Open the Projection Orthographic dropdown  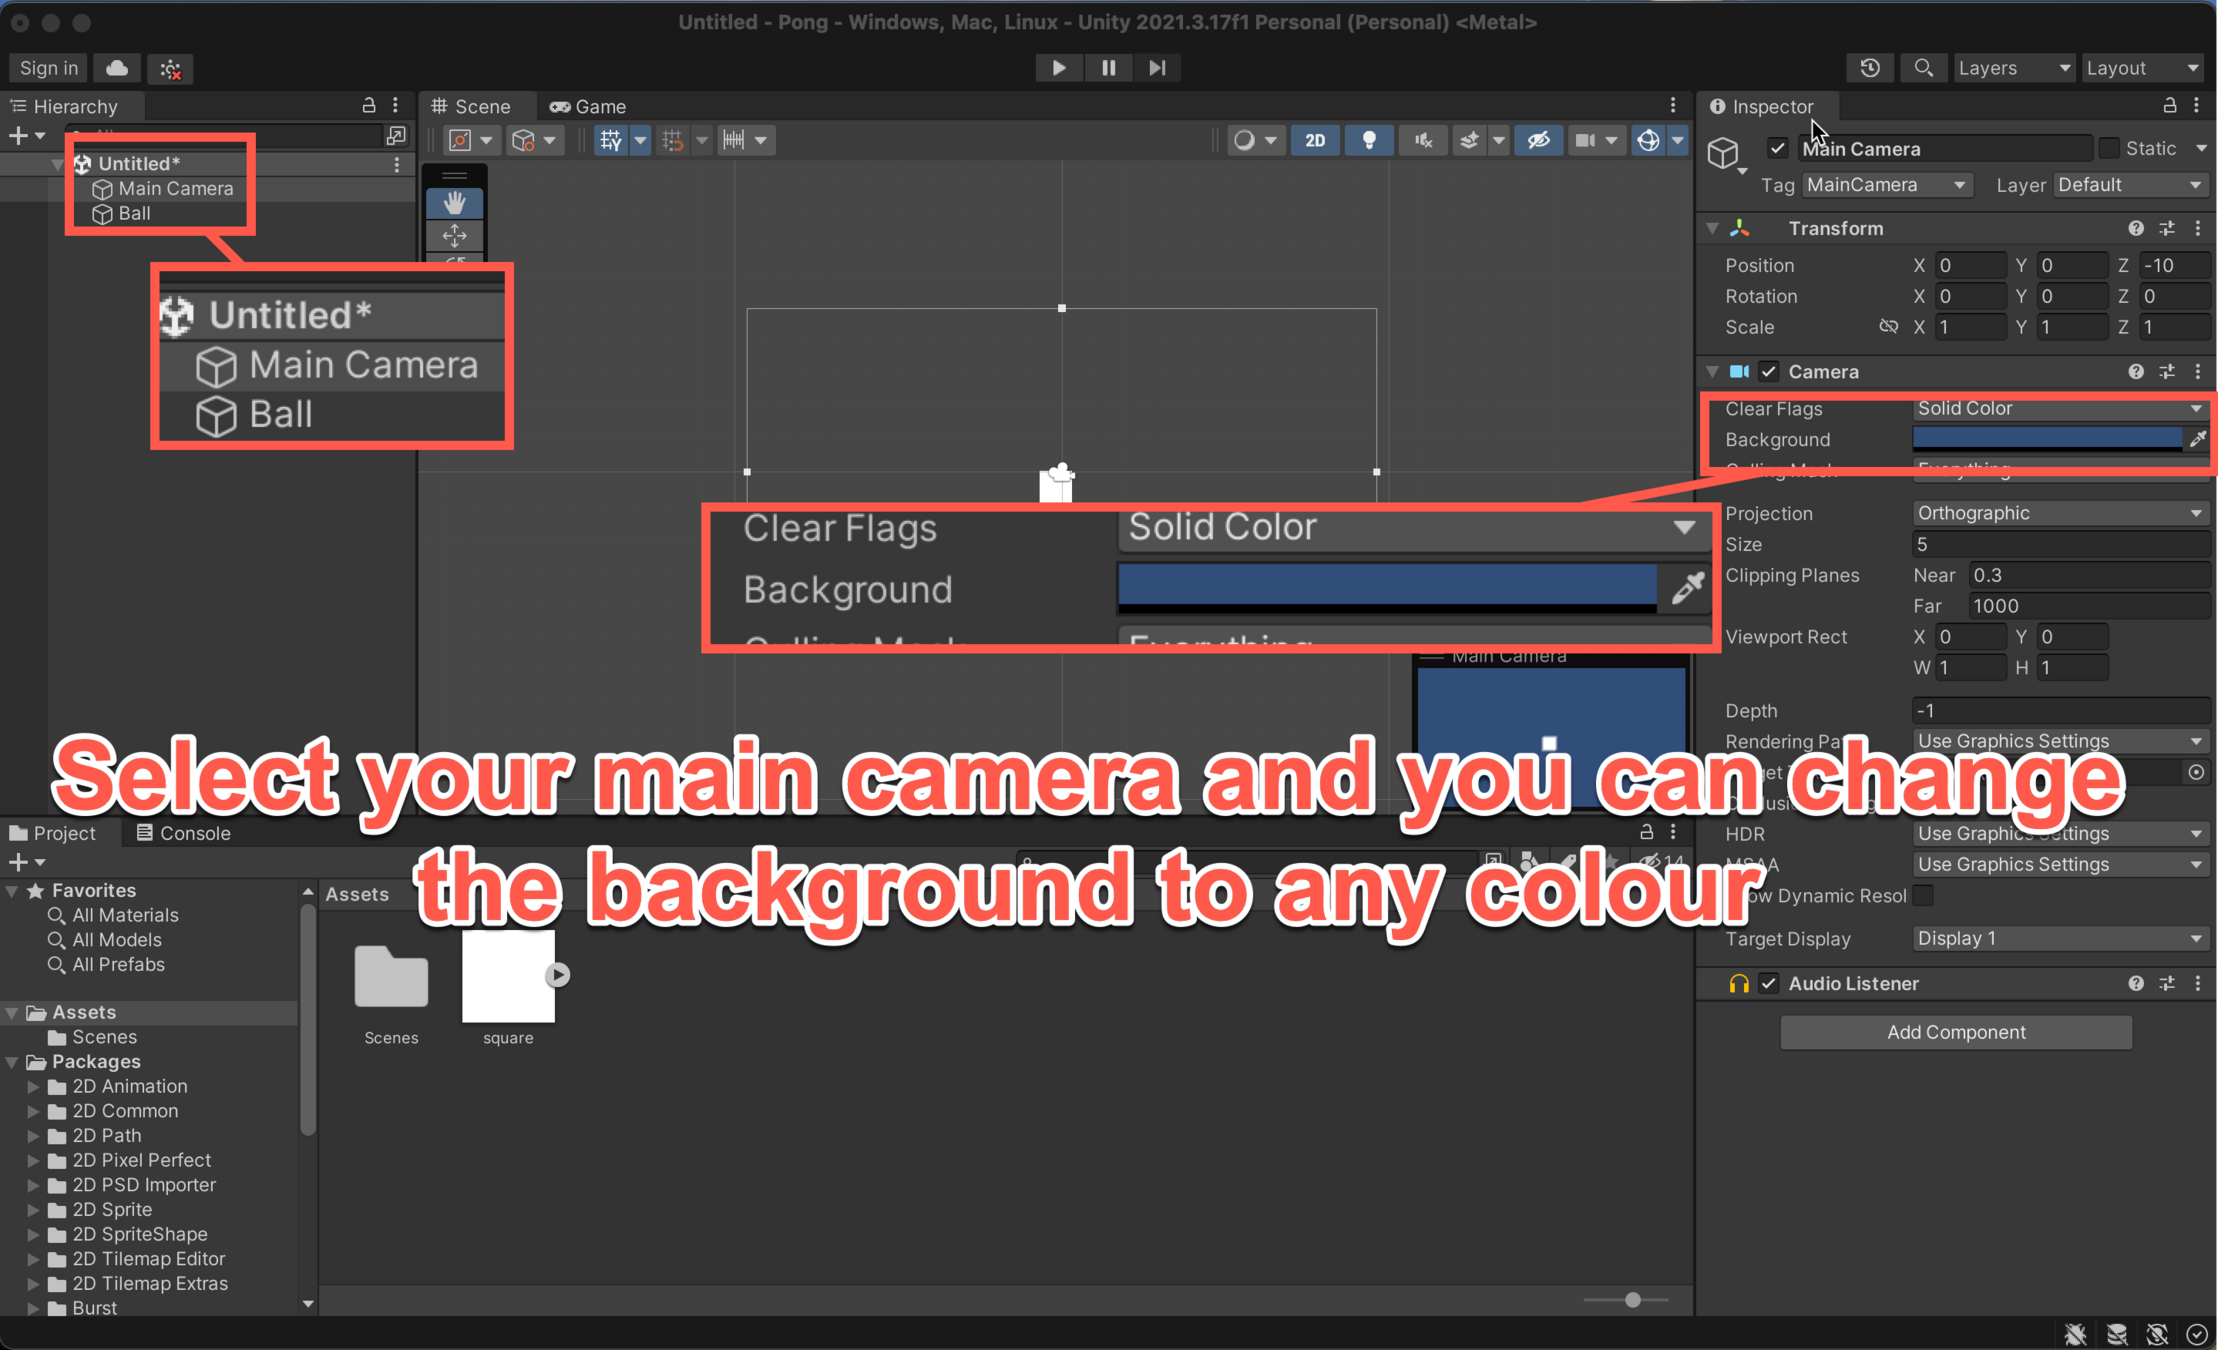click(x=2059, y=513)
